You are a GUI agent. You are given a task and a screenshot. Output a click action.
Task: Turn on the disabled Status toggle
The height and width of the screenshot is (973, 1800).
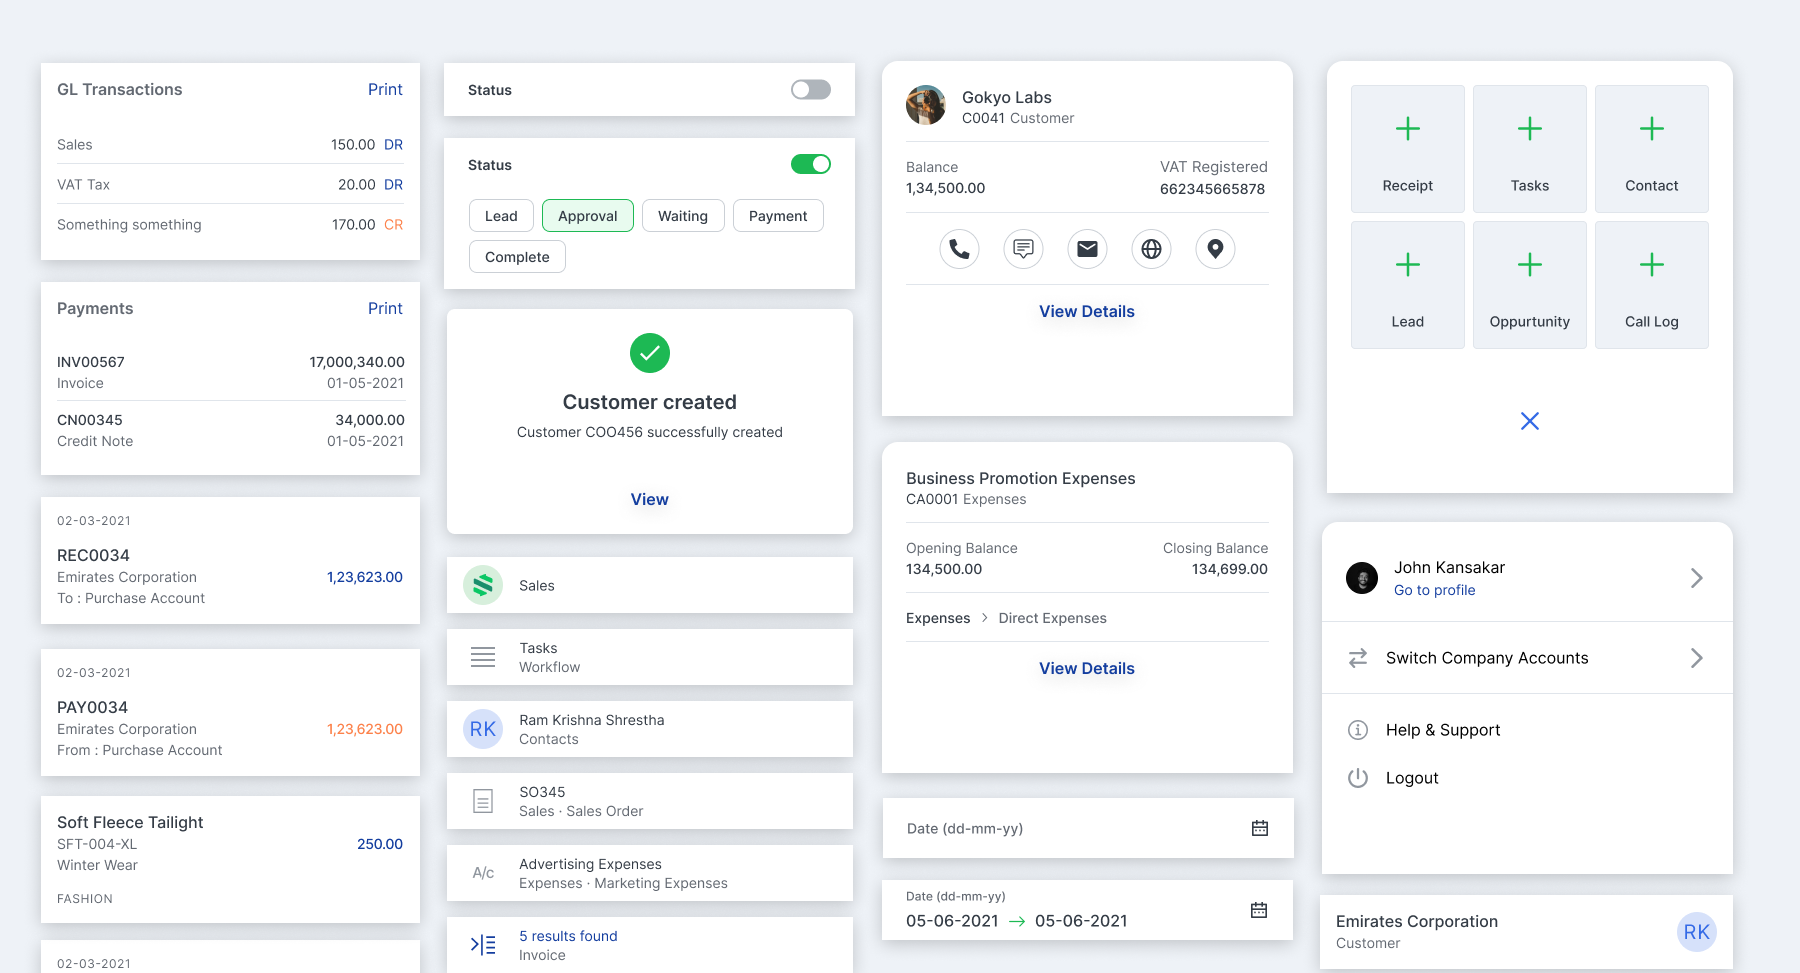pos(811,90)
